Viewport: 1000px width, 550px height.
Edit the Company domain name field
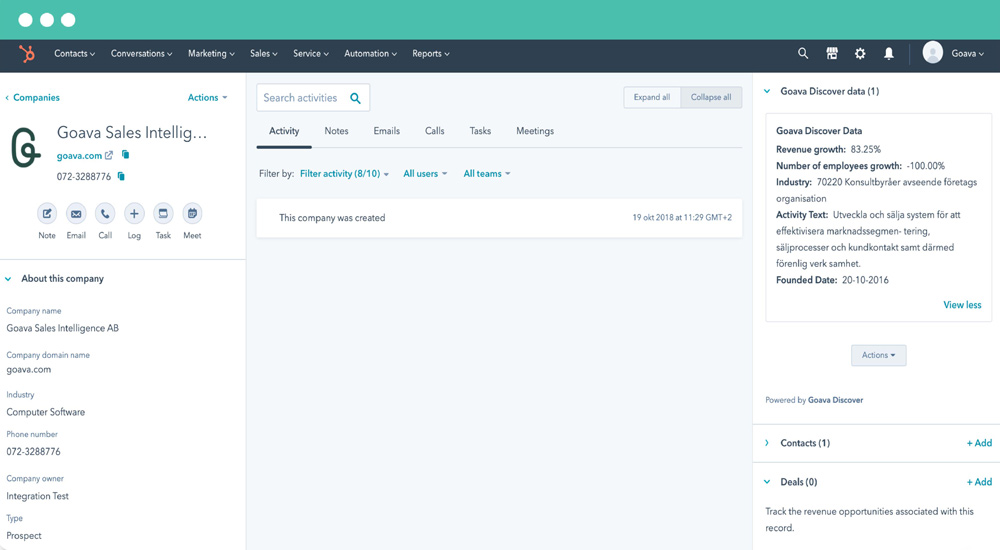tap(29, 369)
